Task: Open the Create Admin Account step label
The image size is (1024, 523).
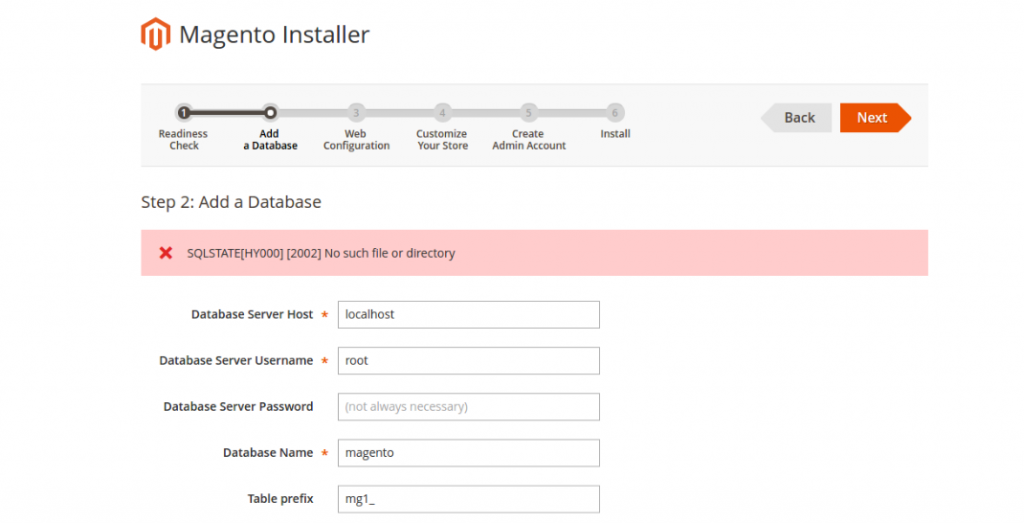Action: click(529, 140)
